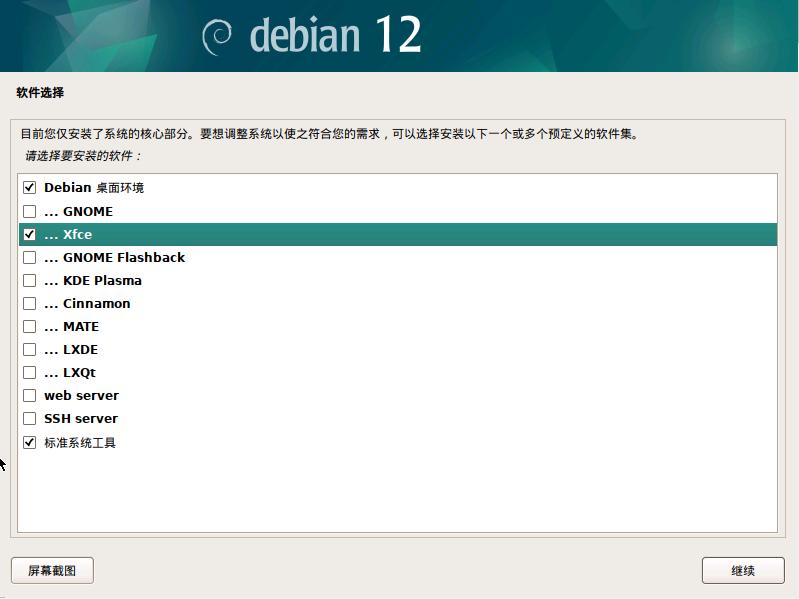Click the Debian swirl logo in banner

(x=217, y=37)
